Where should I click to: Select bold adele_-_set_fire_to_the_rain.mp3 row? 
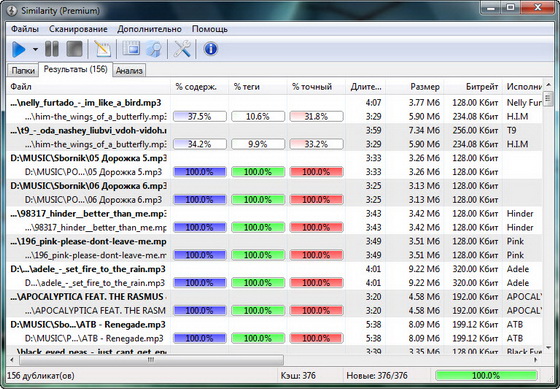[x=274, y=269]
